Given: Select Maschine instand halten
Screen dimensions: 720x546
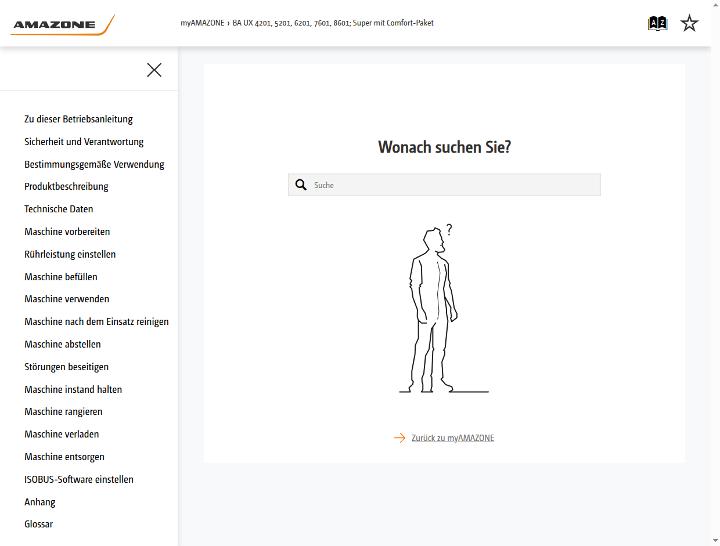Looking at the screenshot, I should (x=73, y=389).
